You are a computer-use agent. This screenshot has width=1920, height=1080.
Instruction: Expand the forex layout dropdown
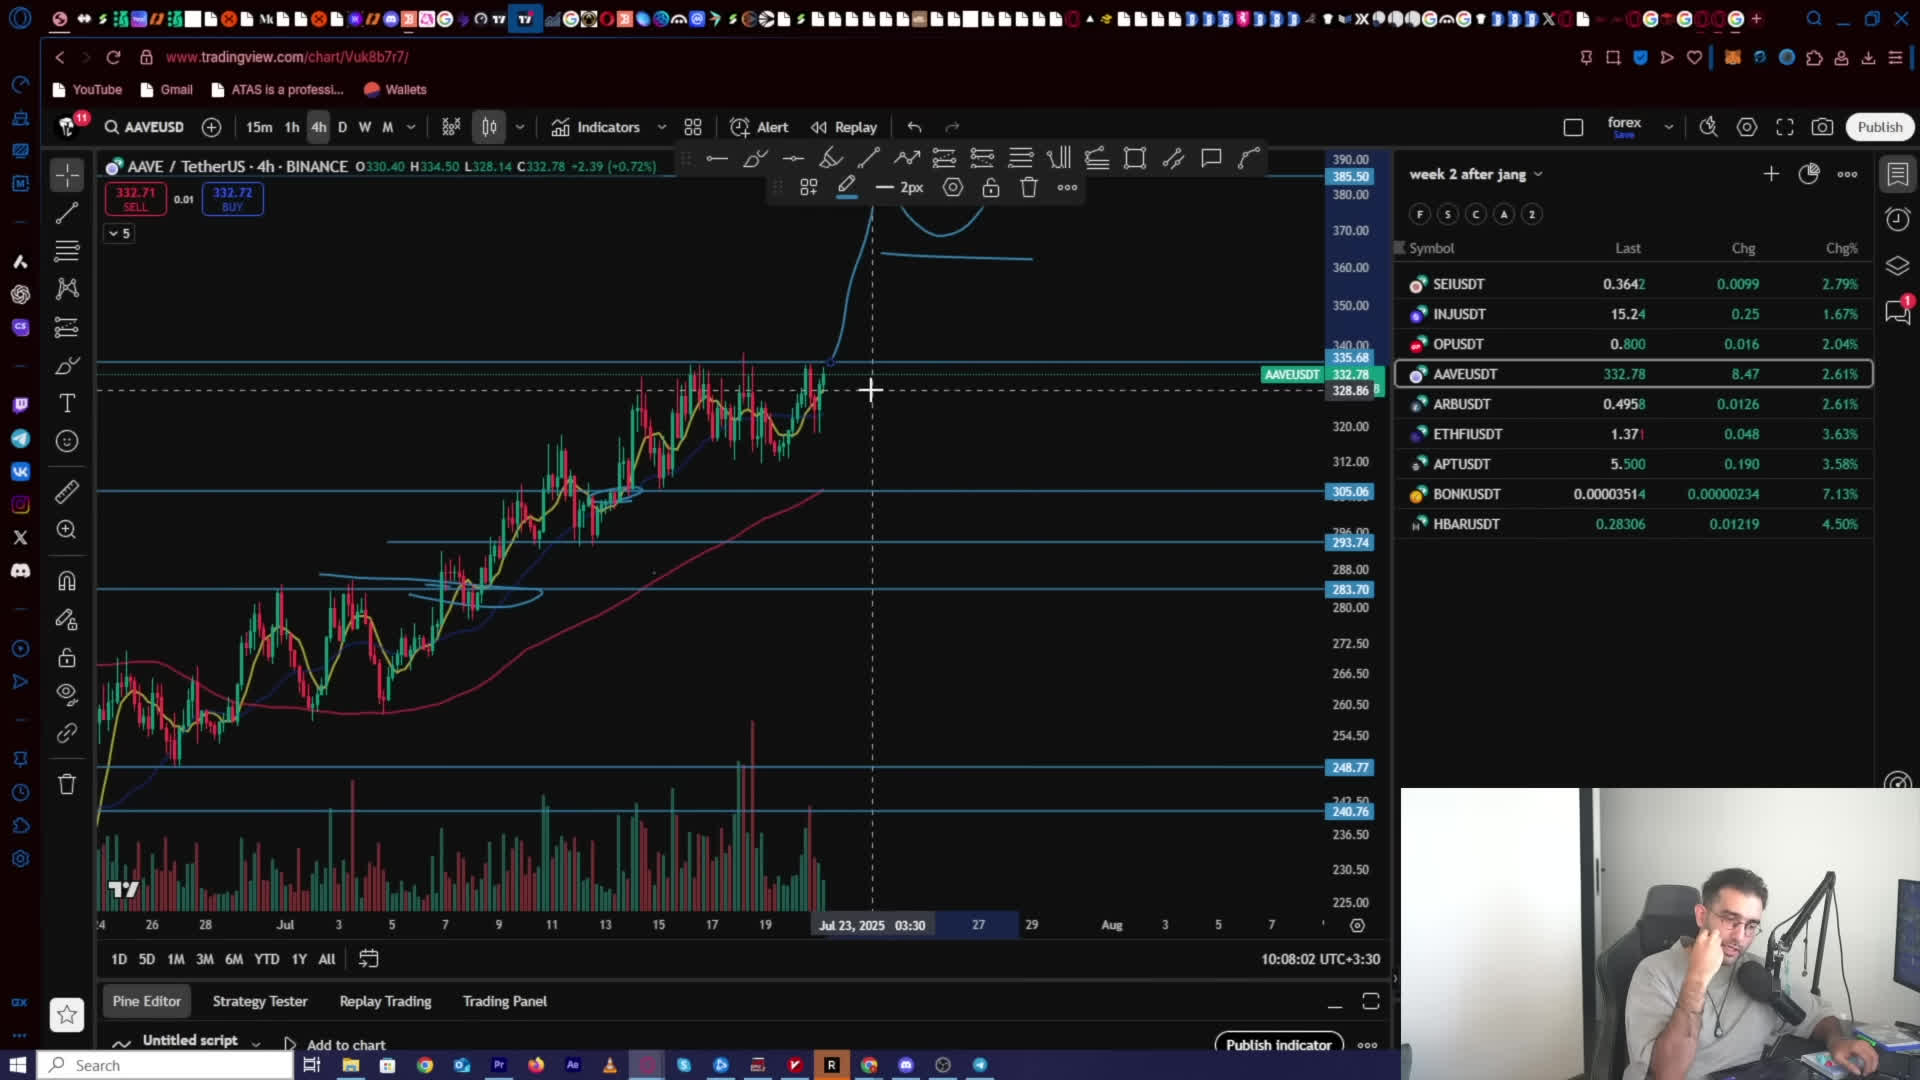tap(1668, 127)
